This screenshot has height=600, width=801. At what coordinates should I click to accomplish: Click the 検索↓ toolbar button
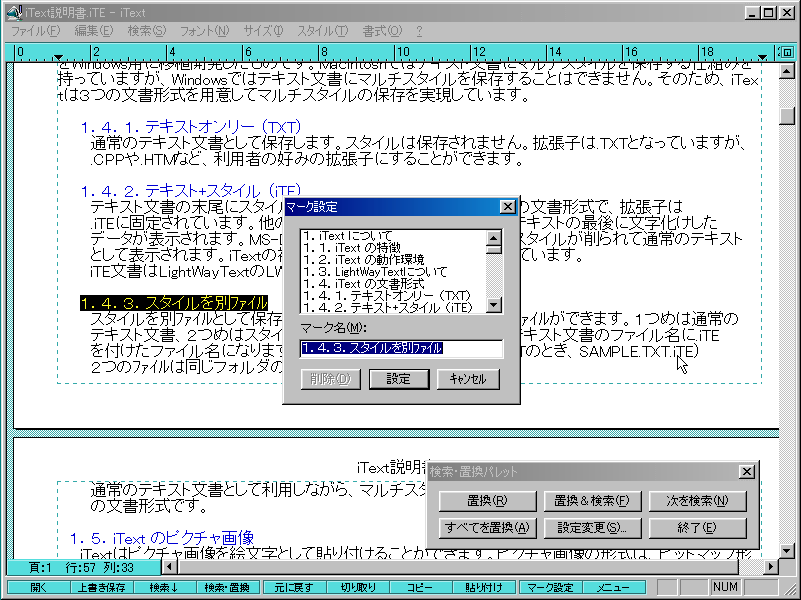(164, 587)
